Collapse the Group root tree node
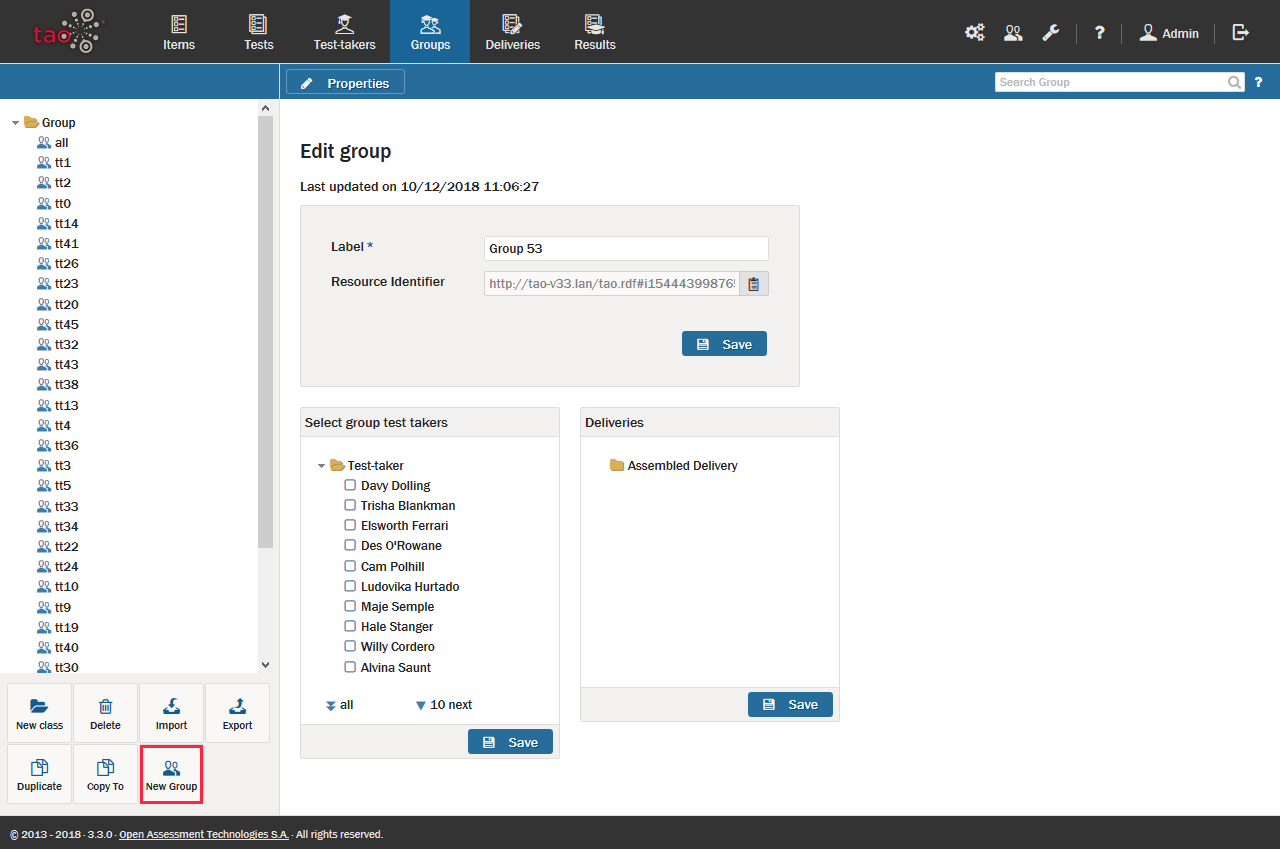The image size is (1280, 849). [x=16, y=123]
